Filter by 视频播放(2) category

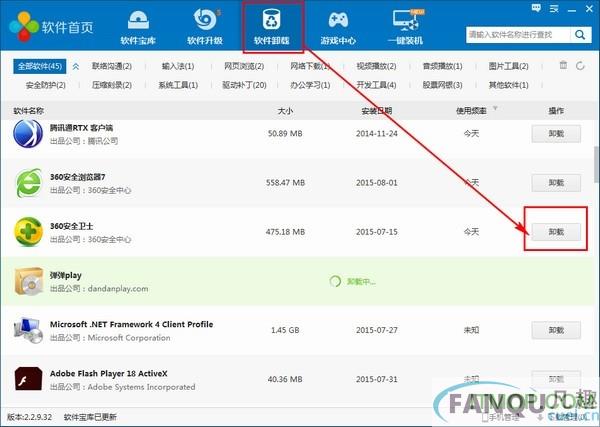[376, 66]
